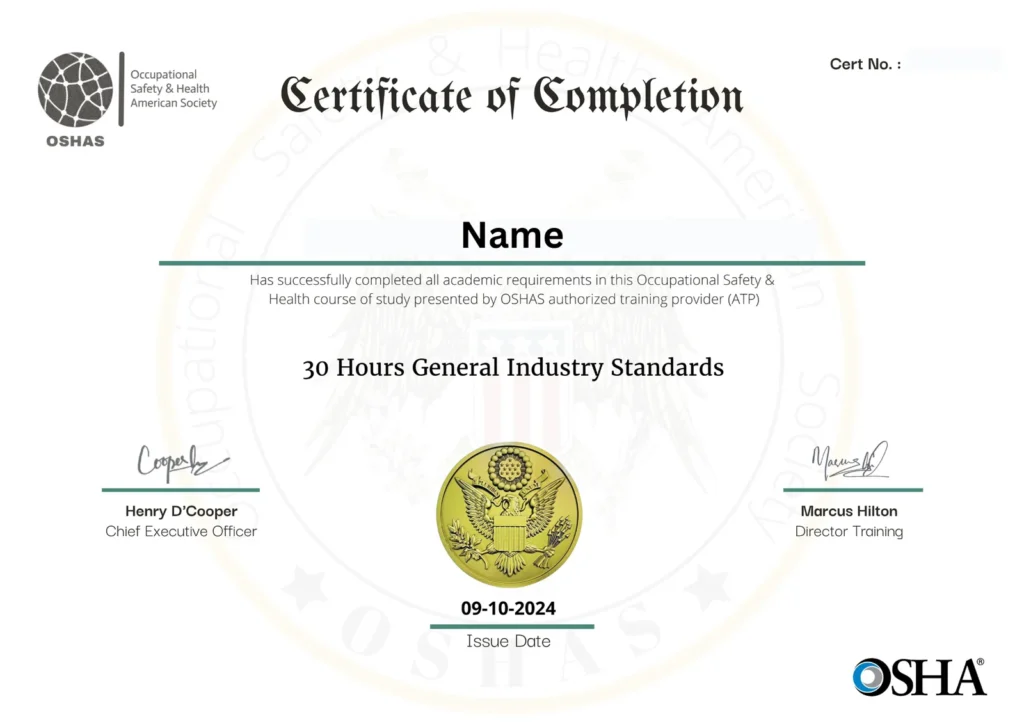Select the 09-10-2024 issue date
This screenshot has width=1024, height=724.
pyautogui.click(x=510, y=607)
